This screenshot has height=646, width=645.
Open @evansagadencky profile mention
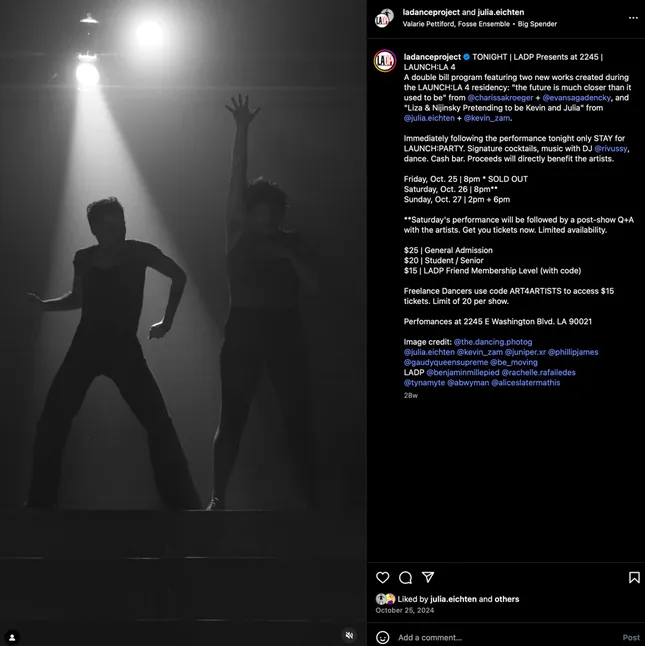coord(577,98)
